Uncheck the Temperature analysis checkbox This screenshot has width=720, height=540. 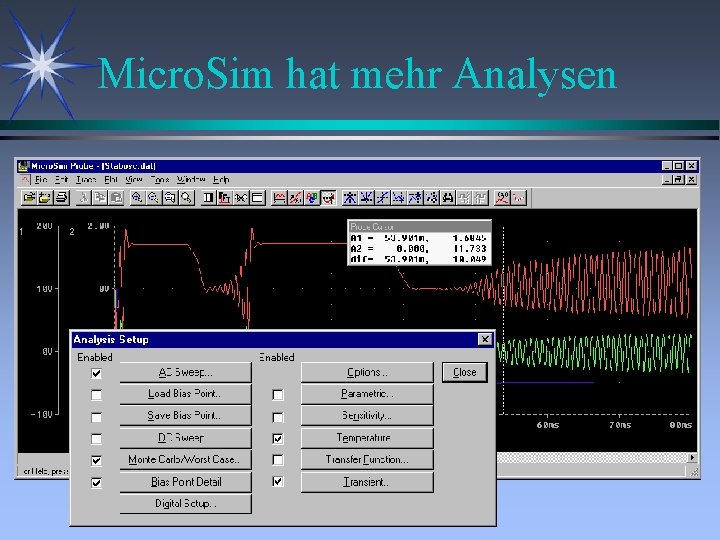(x=277, y=439)
